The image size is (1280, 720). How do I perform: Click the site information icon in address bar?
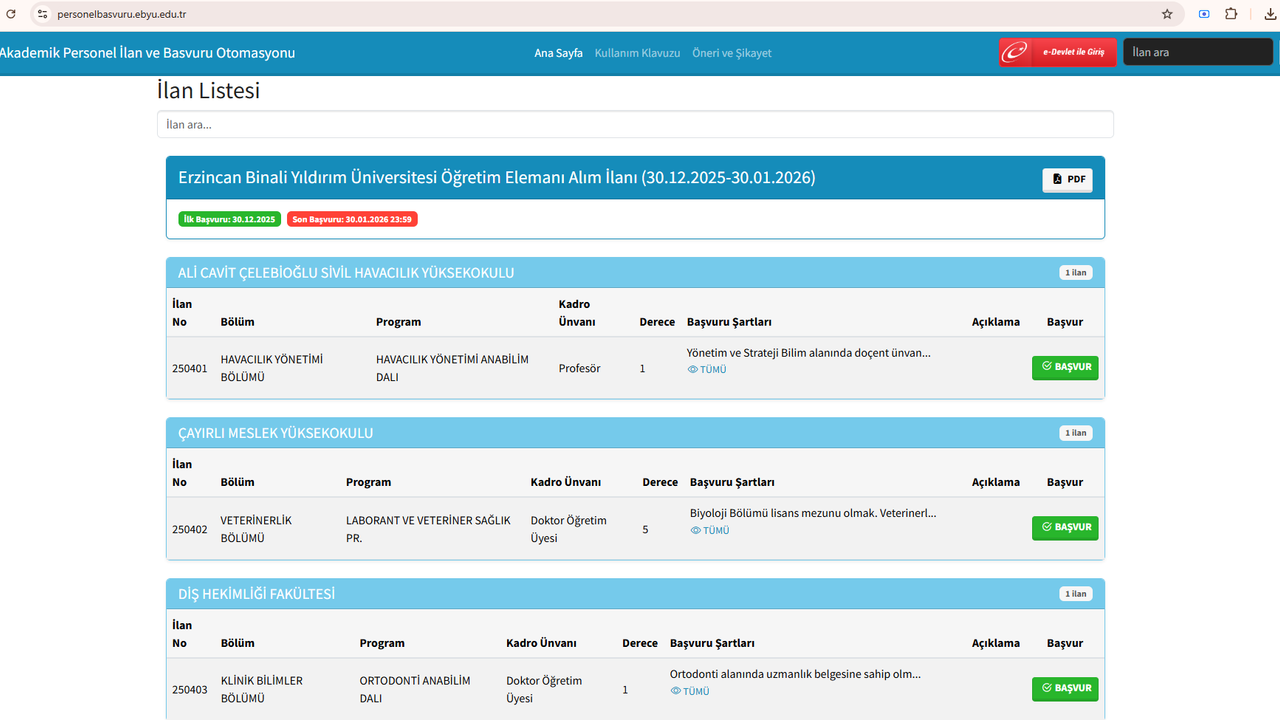pyautogui.click(x=42, y=14)
